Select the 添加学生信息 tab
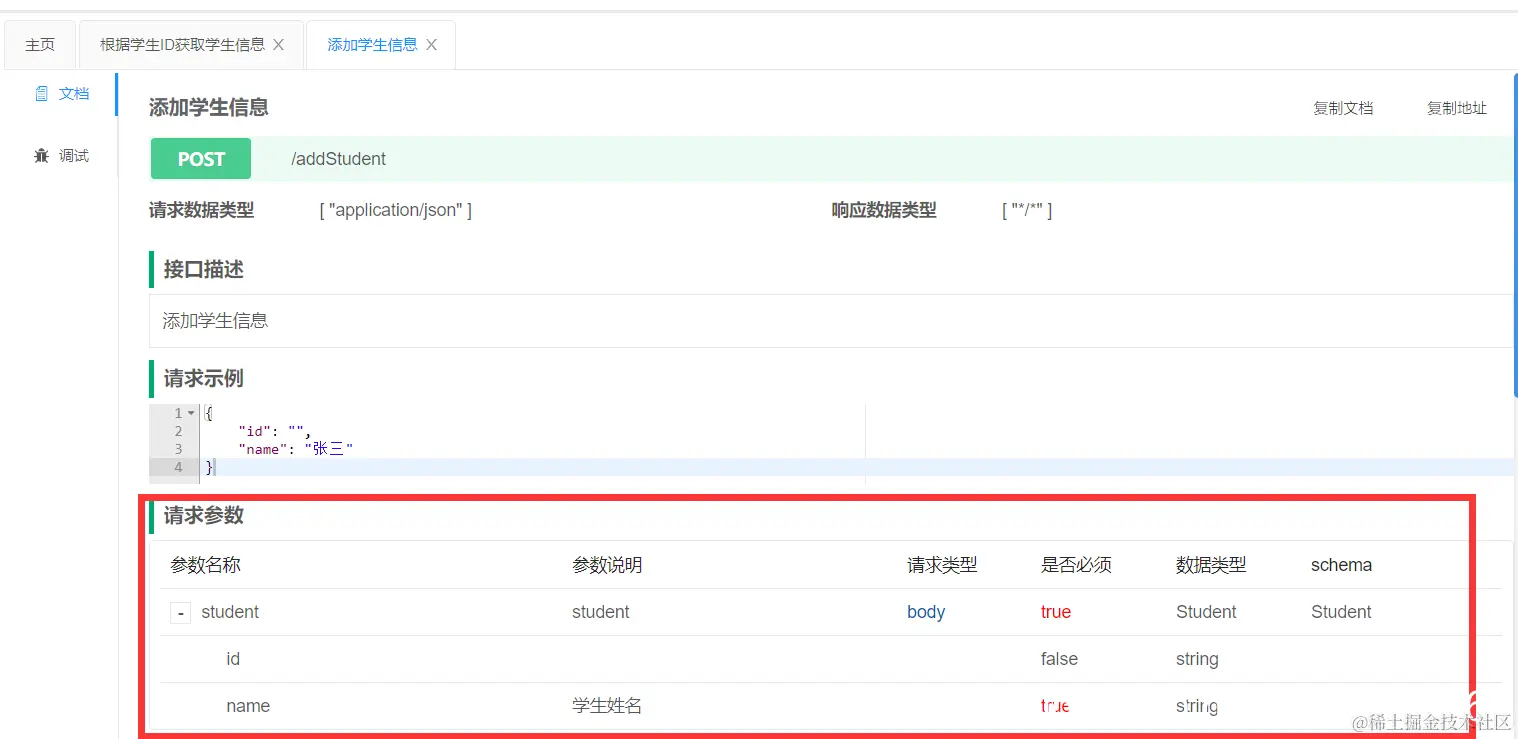 [373, 45]
